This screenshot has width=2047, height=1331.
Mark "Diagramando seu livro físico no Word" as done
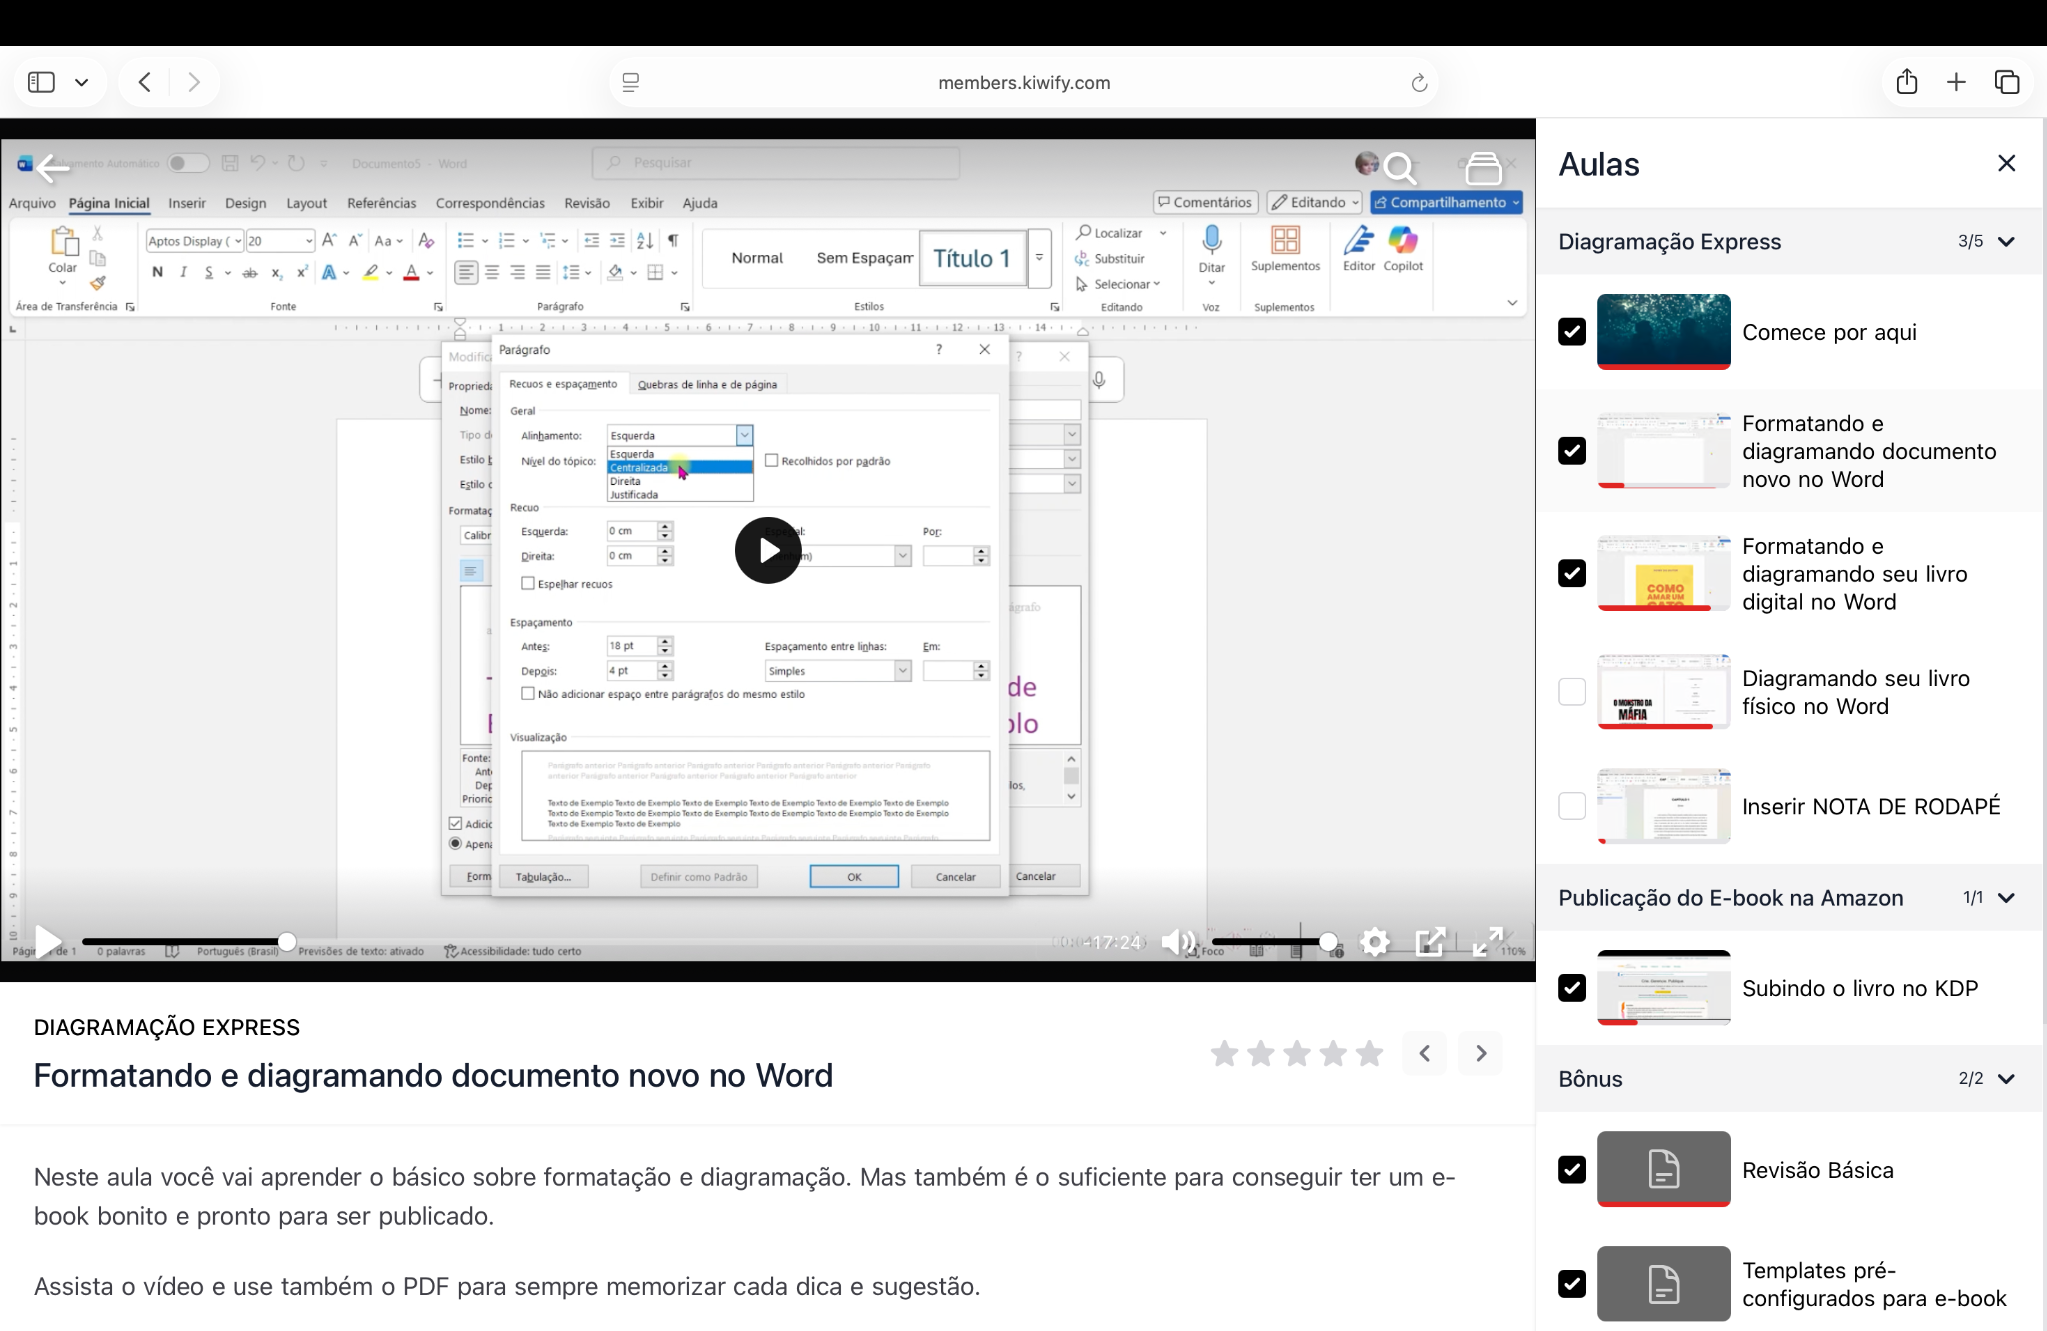click(x=1572, y=692)
